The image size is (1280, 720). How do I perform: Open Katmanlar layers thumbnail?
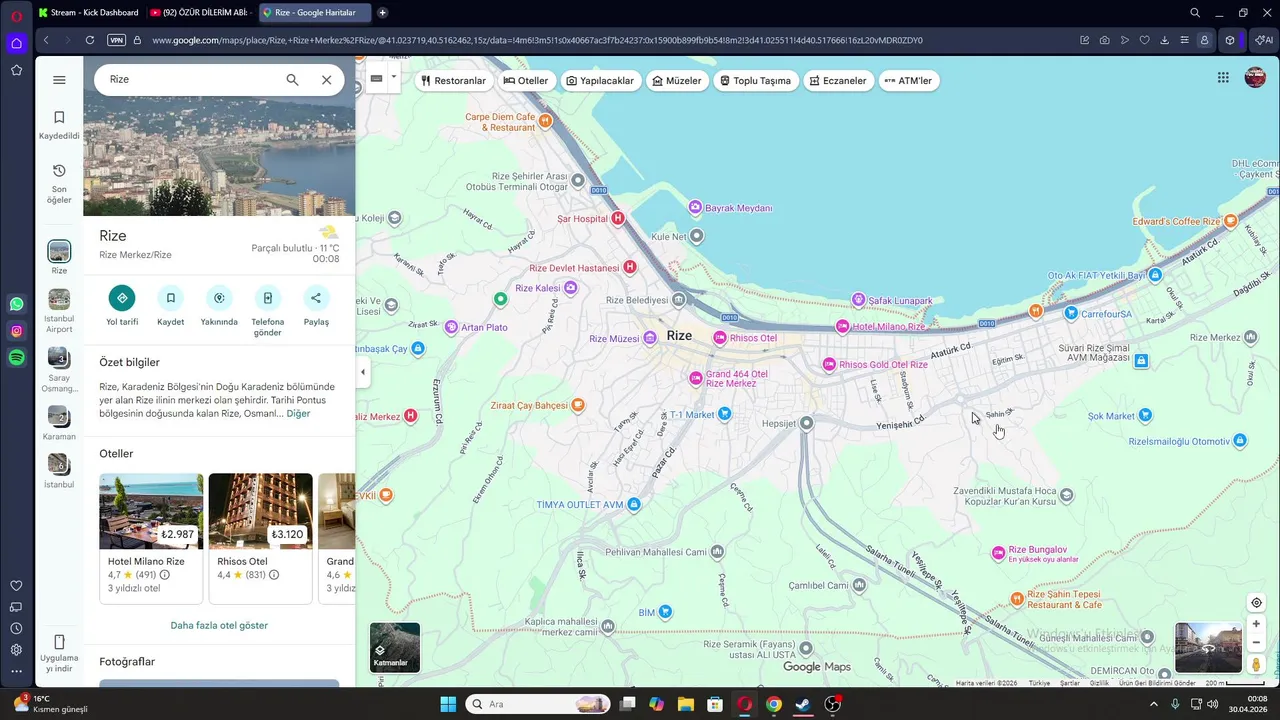(x=395, y=647)
